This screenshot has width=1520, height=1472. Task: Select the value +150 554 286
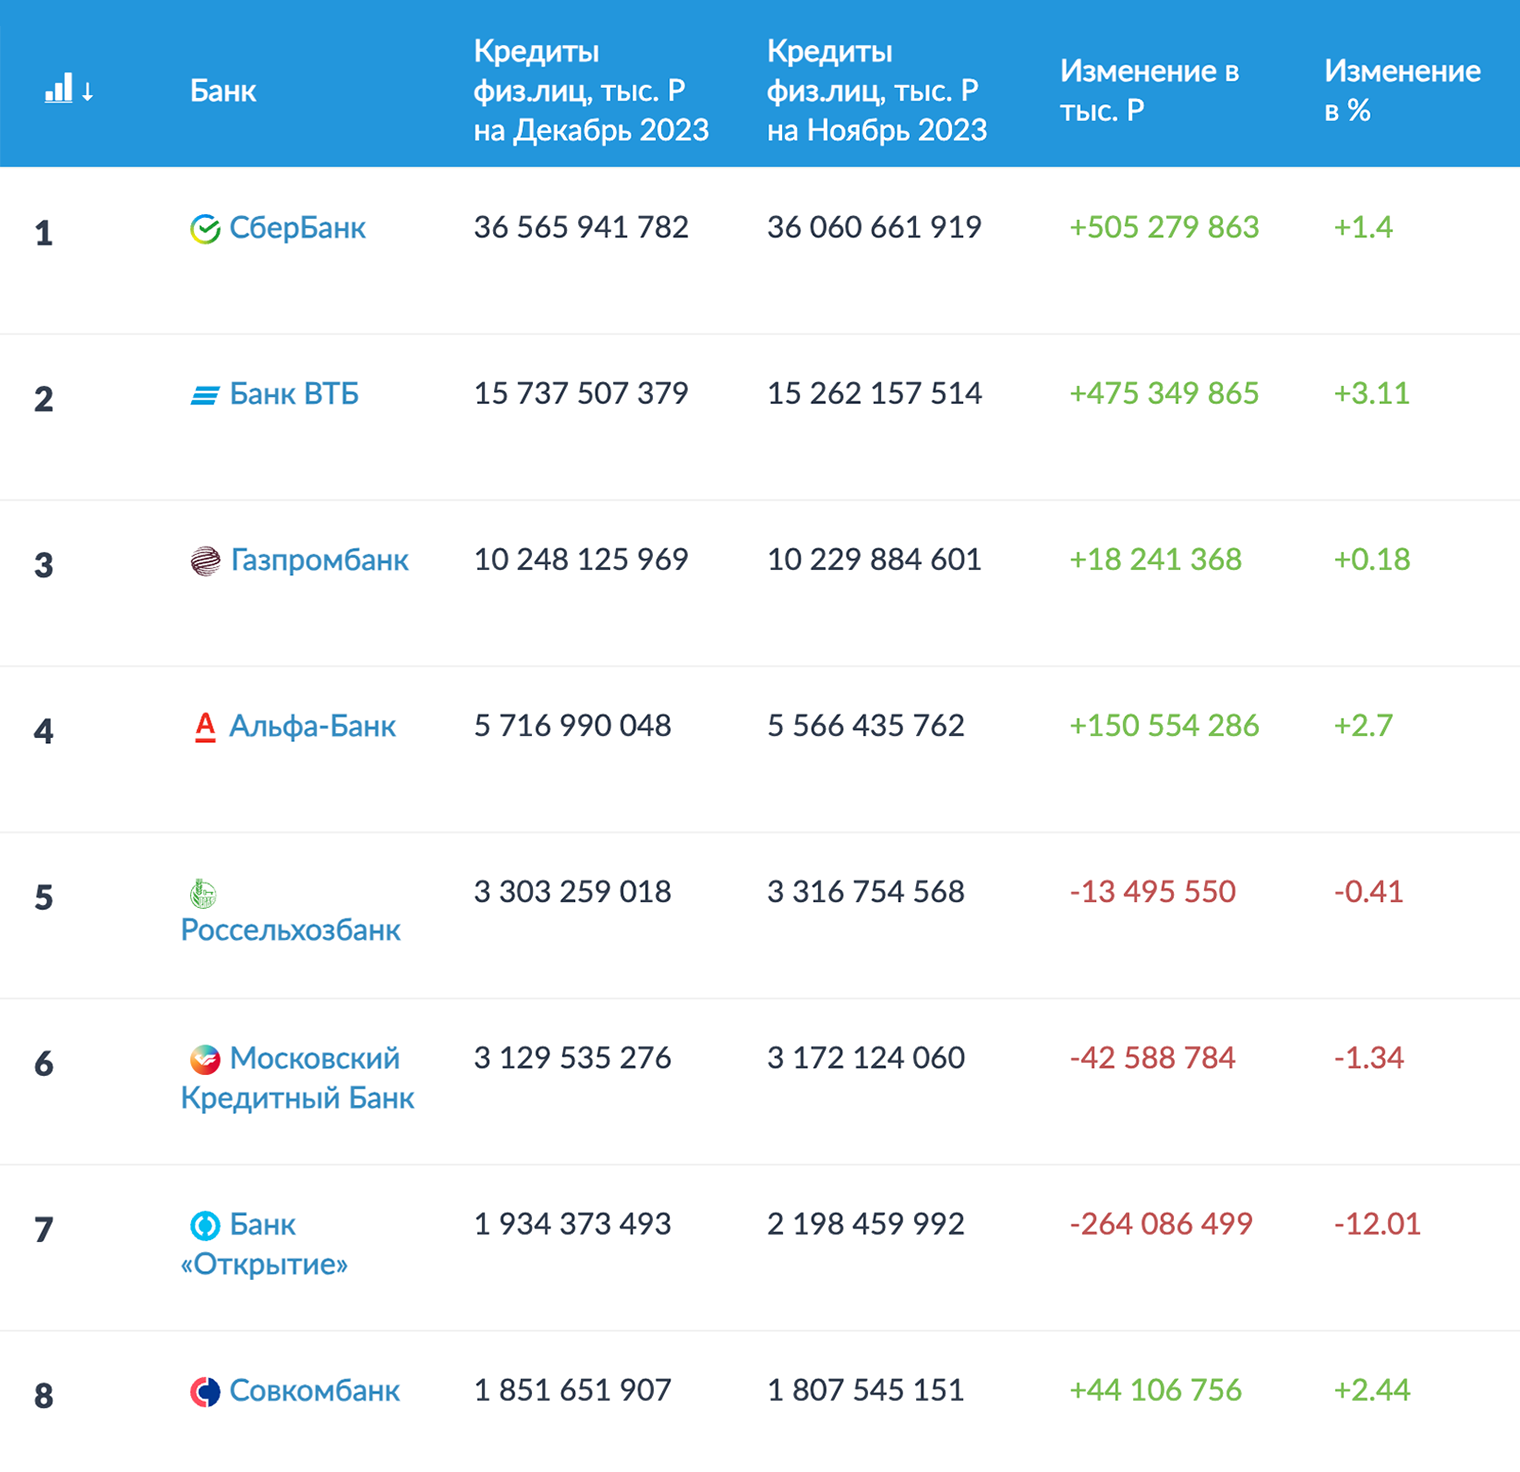pos(1164,725)
